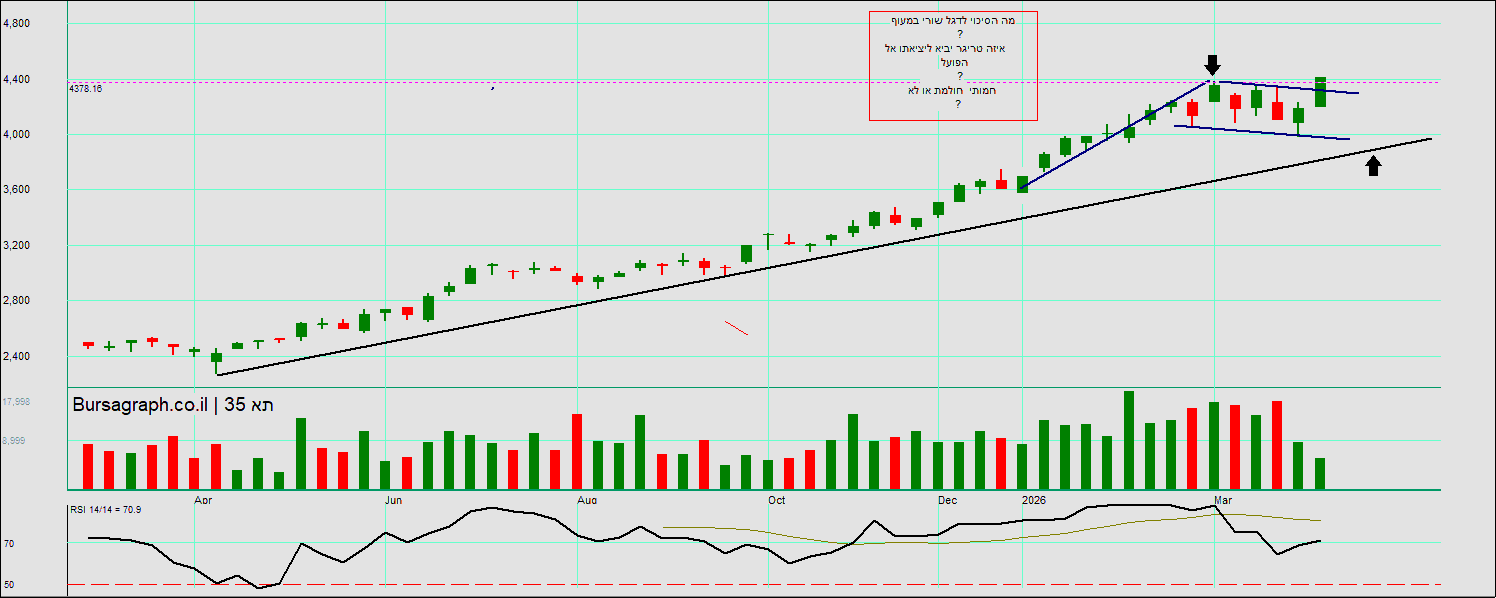Click the 17,998 volume scale label
The image size is (1496, 598).
click(16, 402)
